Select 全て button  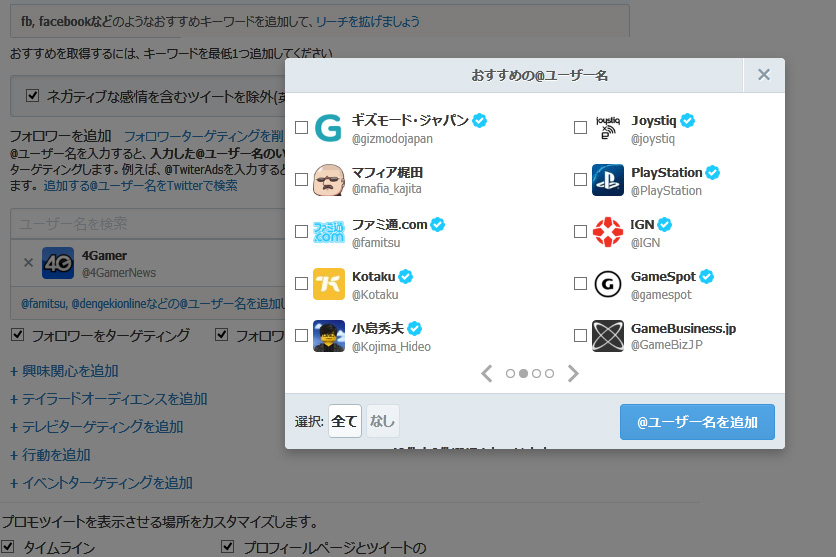pos(345,421)
